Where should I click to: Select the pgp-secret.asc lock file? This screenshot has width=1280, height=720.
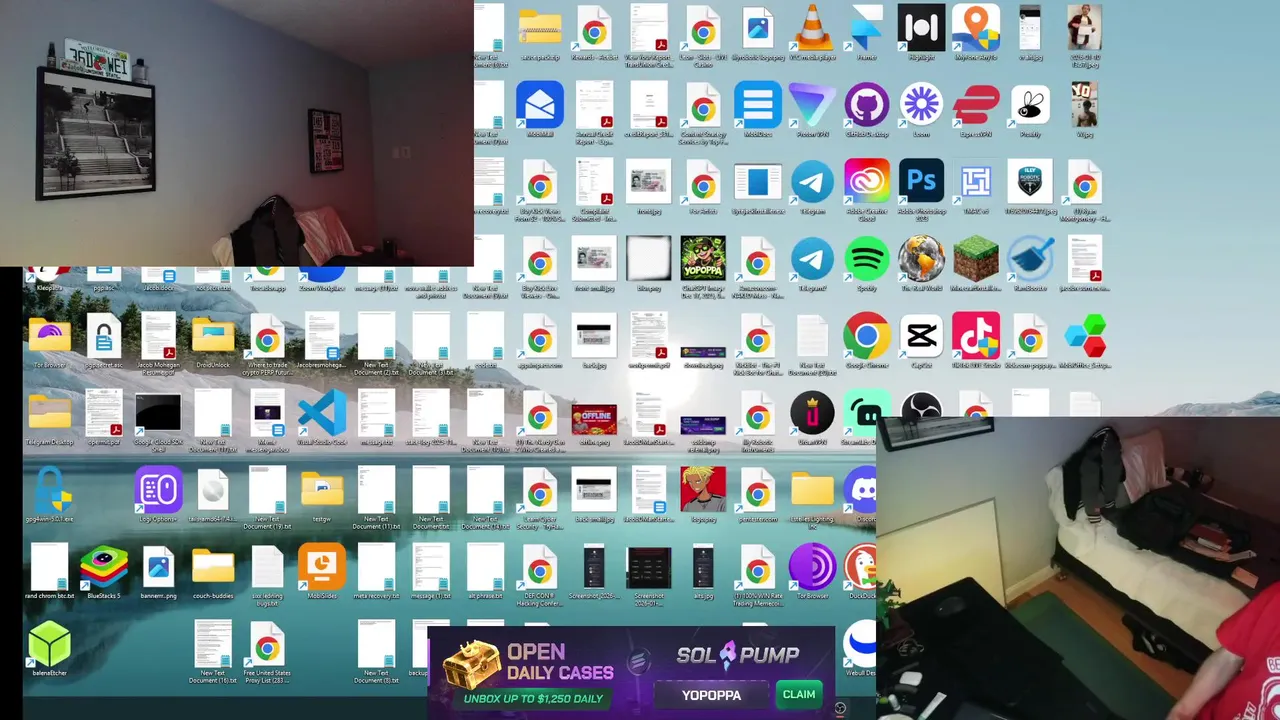[104, 337]
